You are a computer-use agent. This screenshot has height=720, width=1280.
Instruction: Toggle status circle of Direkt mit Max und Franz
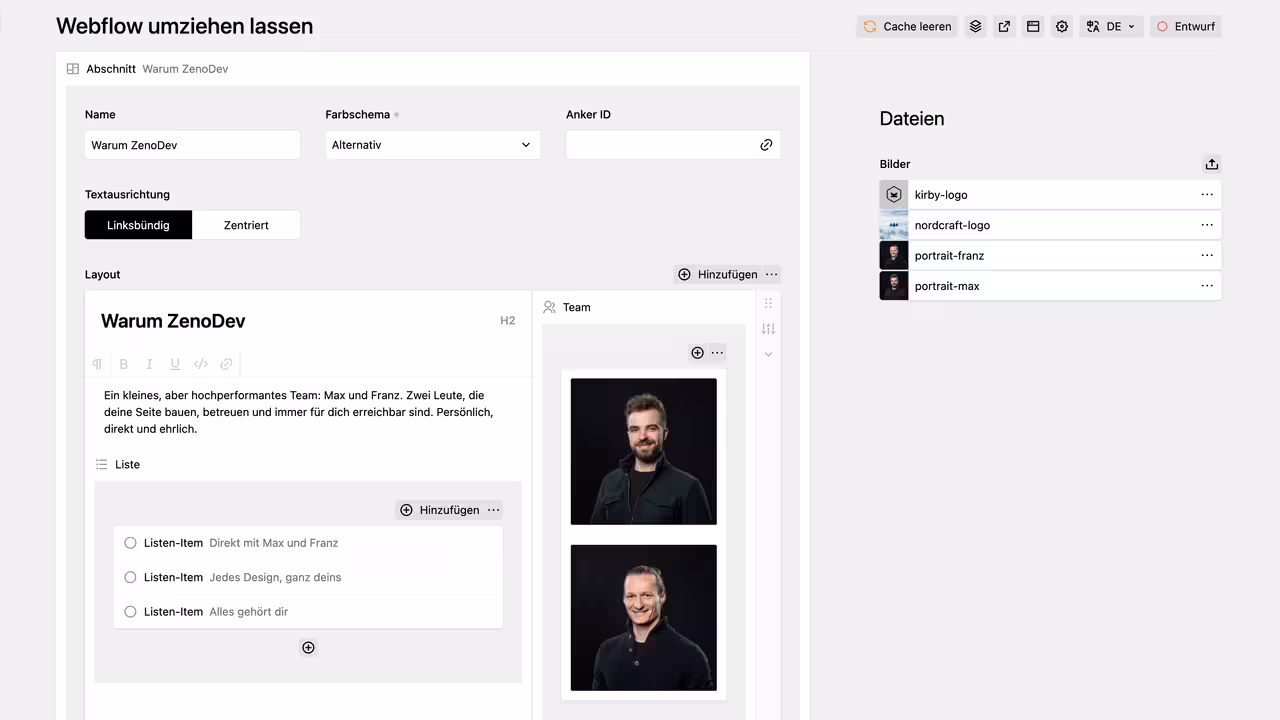130,543
